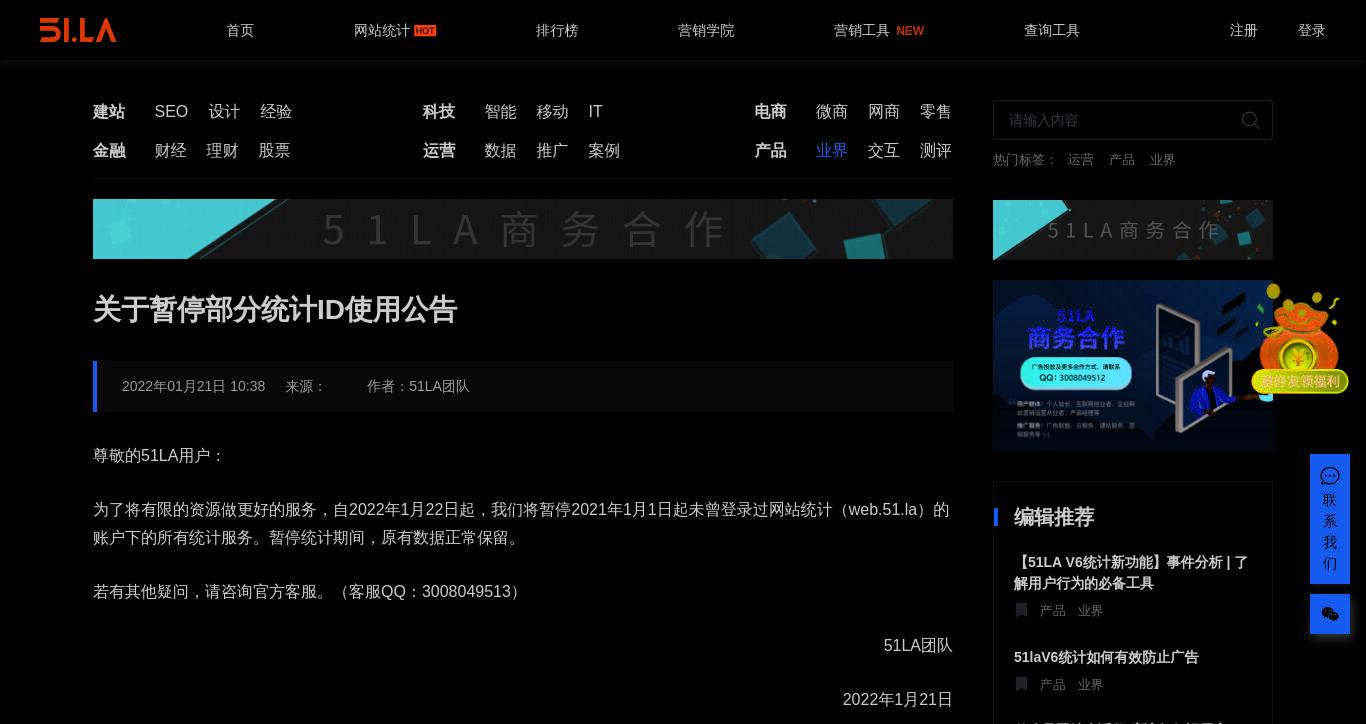Select the 建站 category
The width and height of the screenshot is (1366, 724).
coord(109,112)
